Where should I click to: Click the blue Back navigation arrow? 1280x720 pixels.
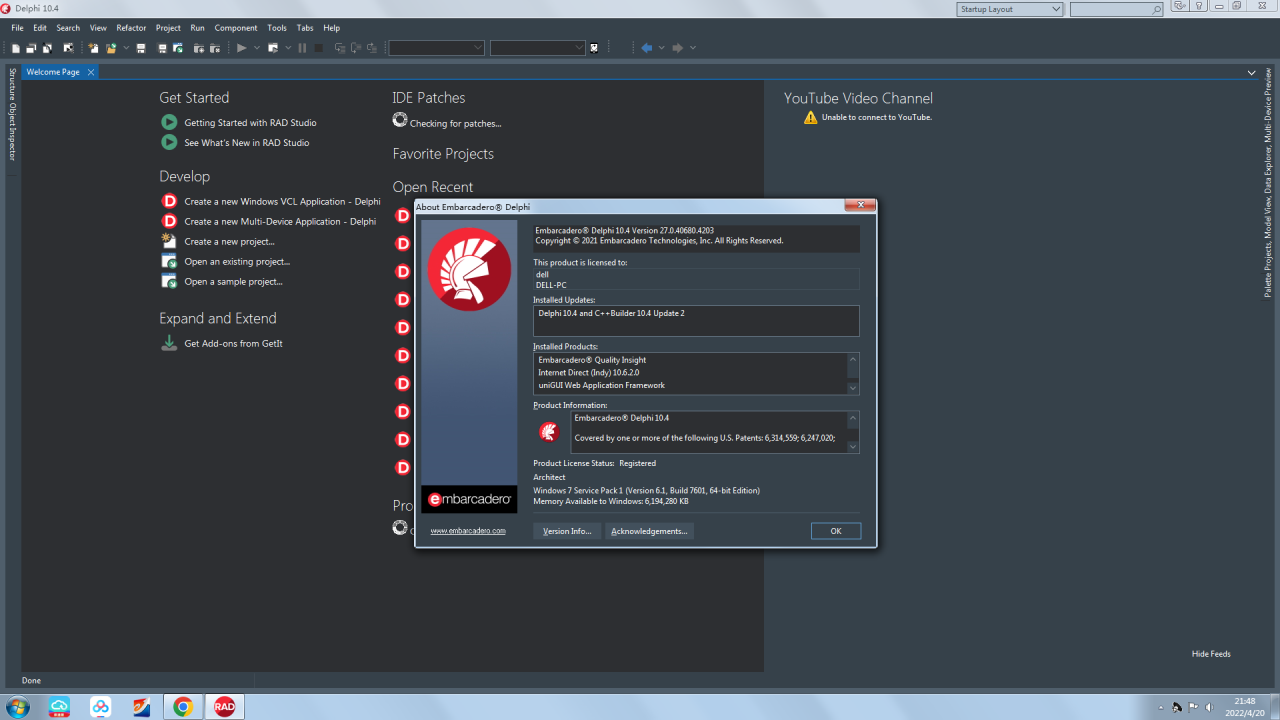[647, 48]
